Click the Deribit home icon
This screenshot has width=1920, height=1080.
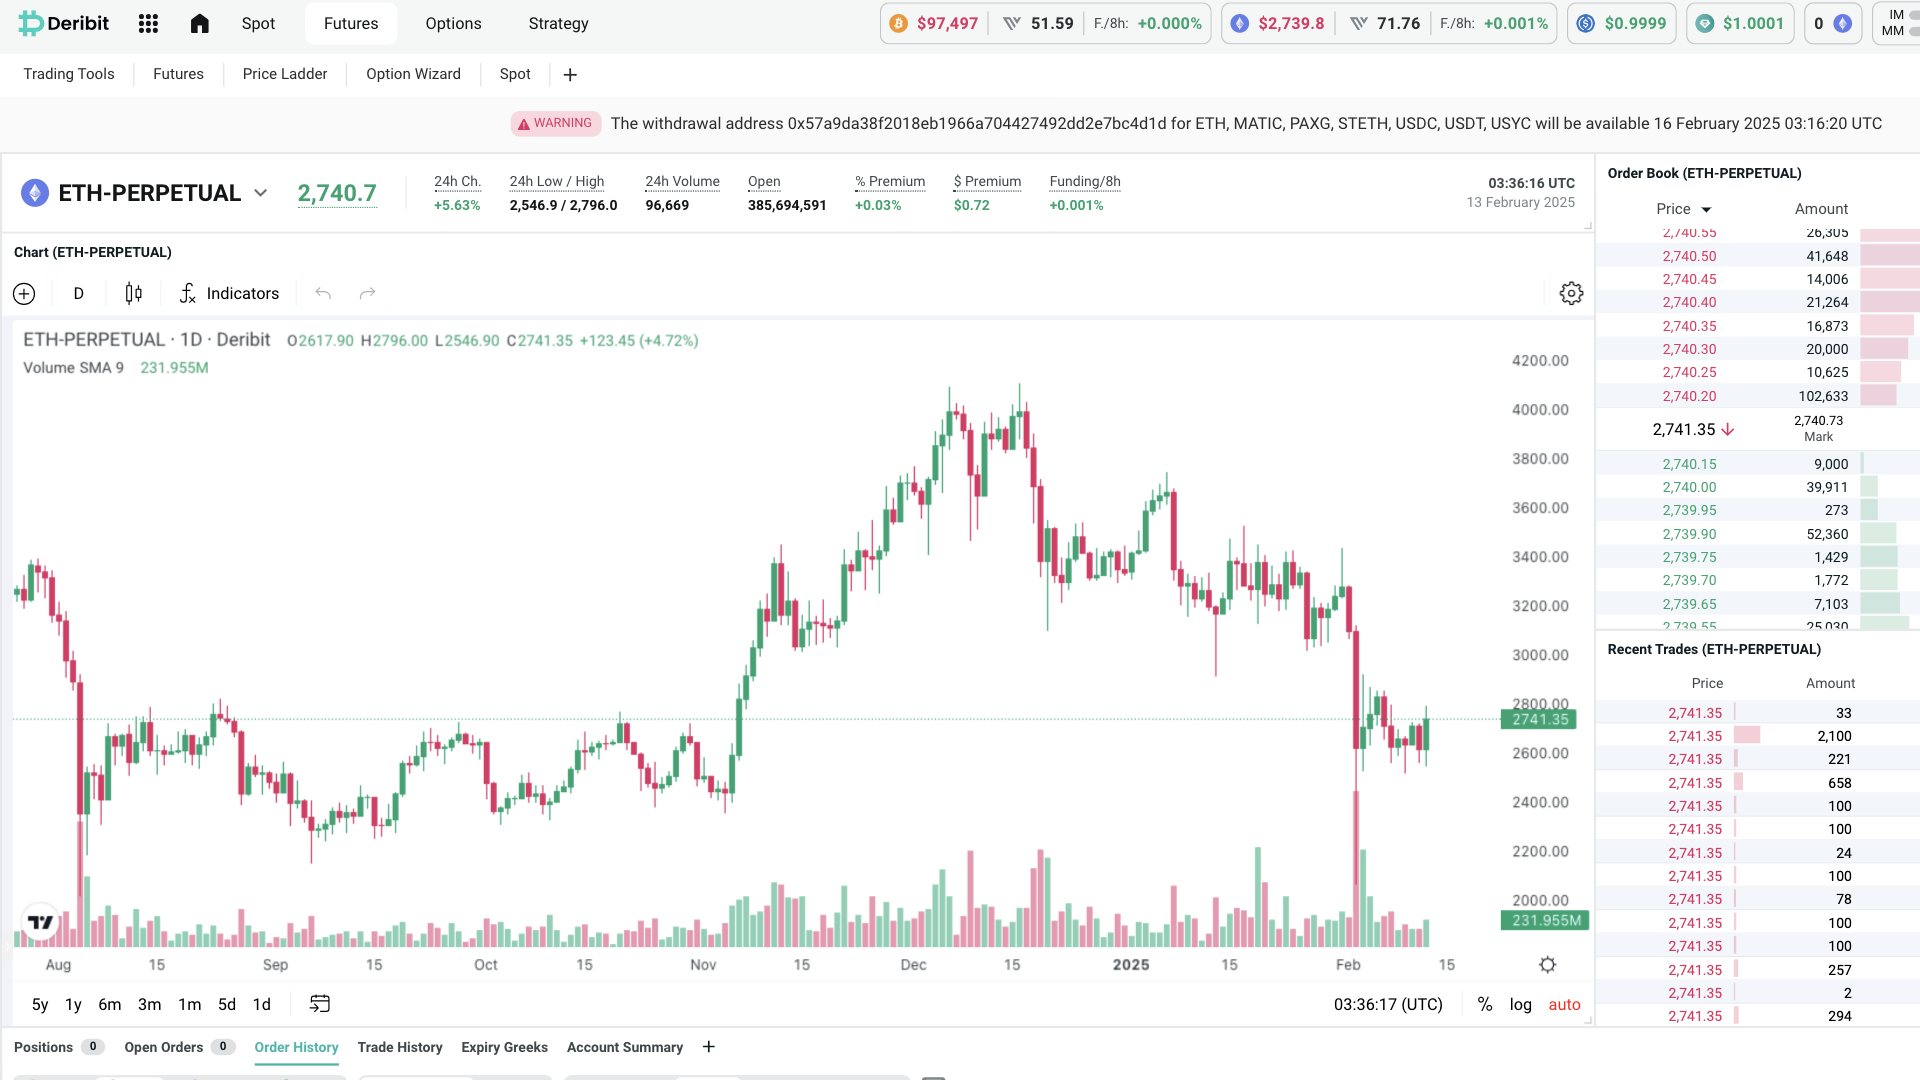coord(199,23)
